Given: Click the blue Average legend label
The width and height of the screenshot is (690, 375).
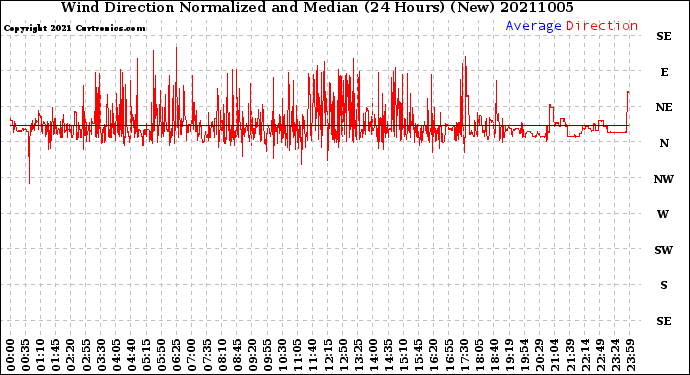Looking at the screenshot, I should pyautogui.click(x=533, y=26).
